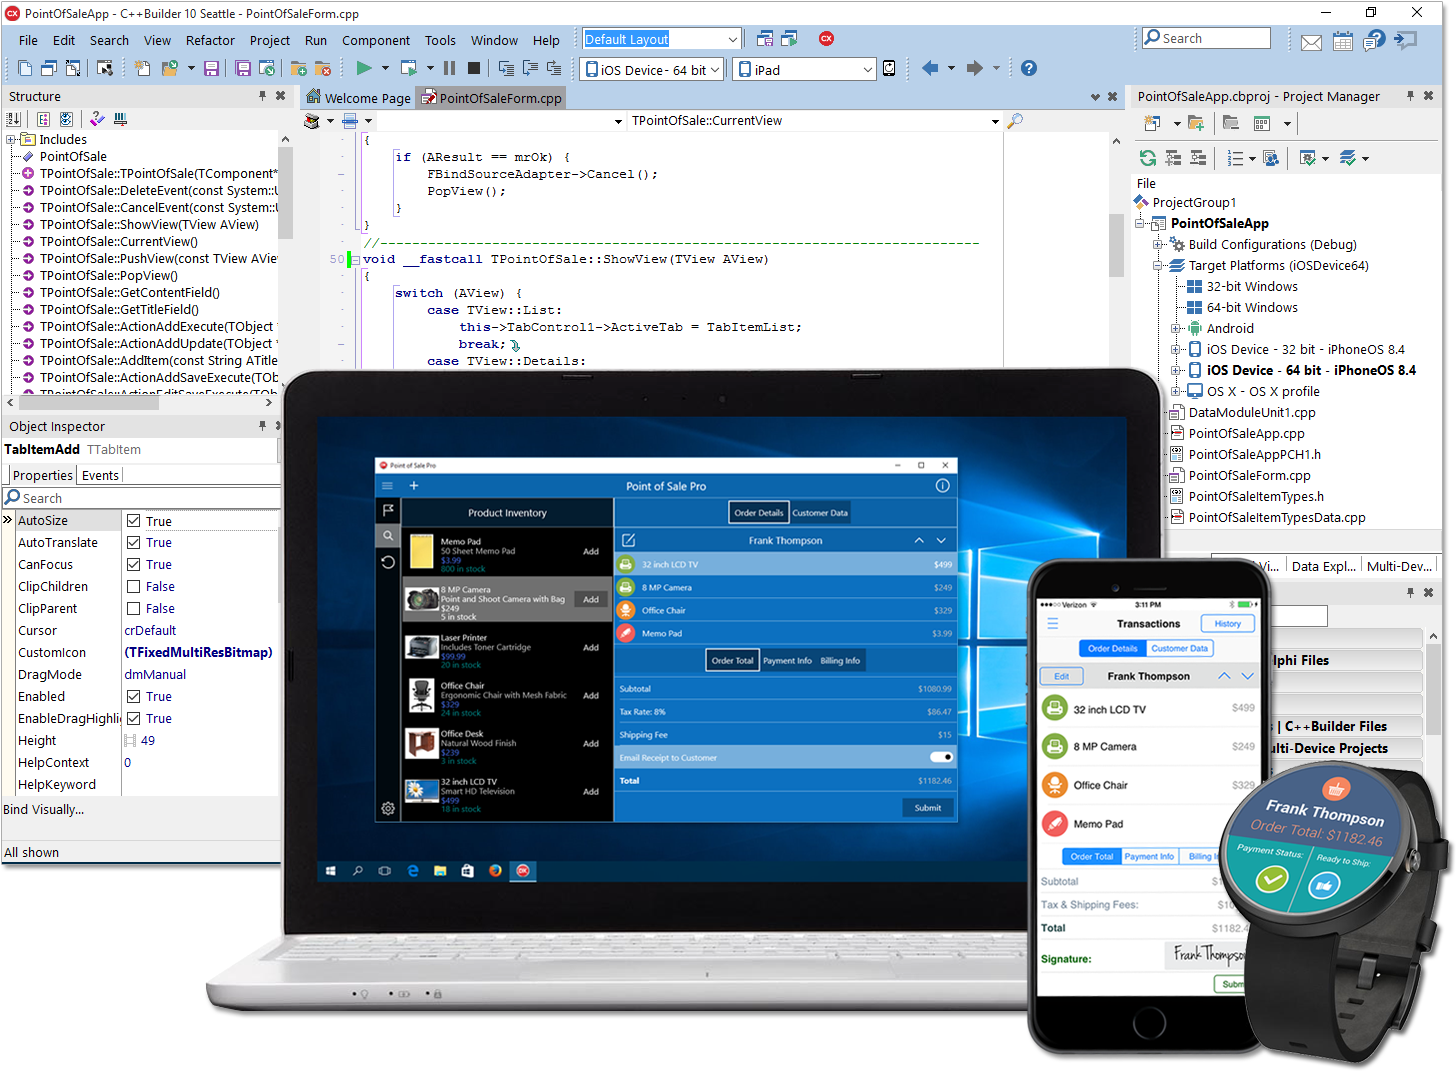The width and height of the screenshot is (1456, 1071).
Task: Click the envelope message icon
Action: (x=1311, y=42)
